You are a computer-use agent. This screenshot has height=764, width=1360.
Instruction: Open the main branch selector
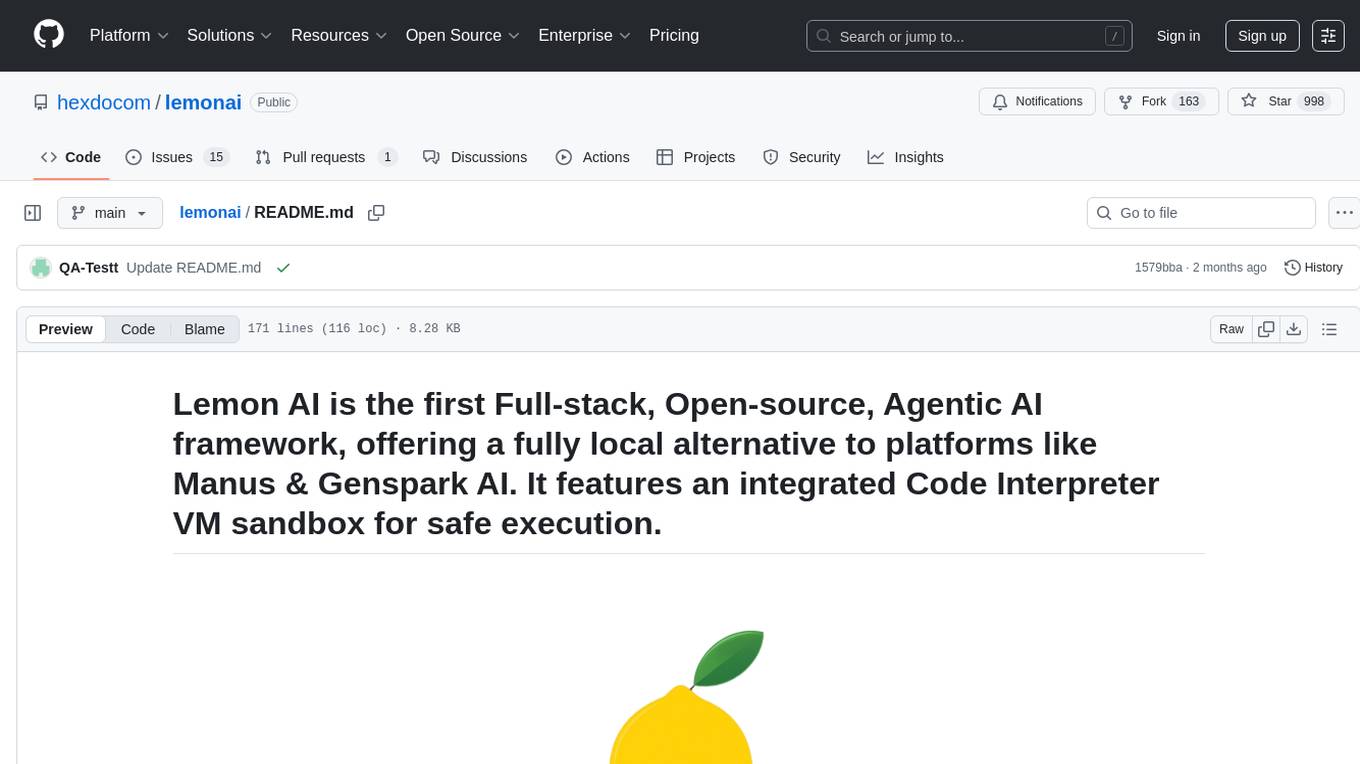pyautogui.click(x=109, y=213)
